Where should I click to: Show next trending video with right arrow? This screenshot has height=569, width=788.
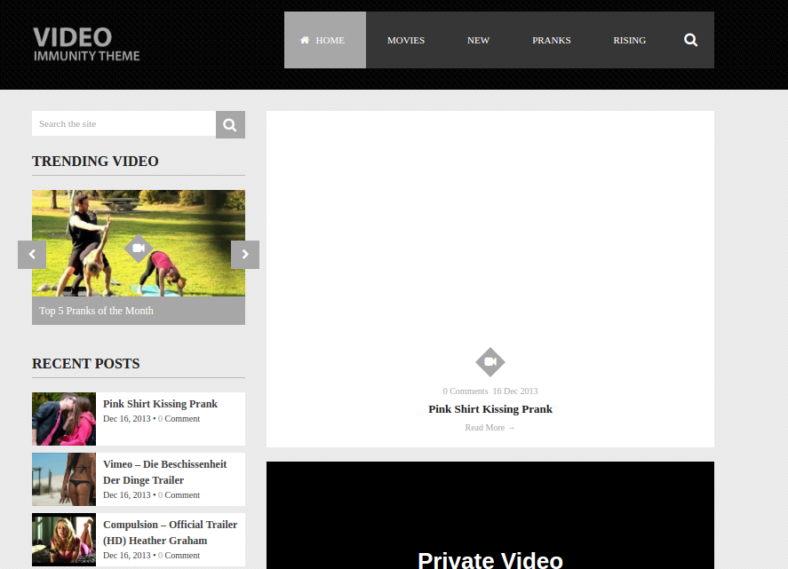245,254
